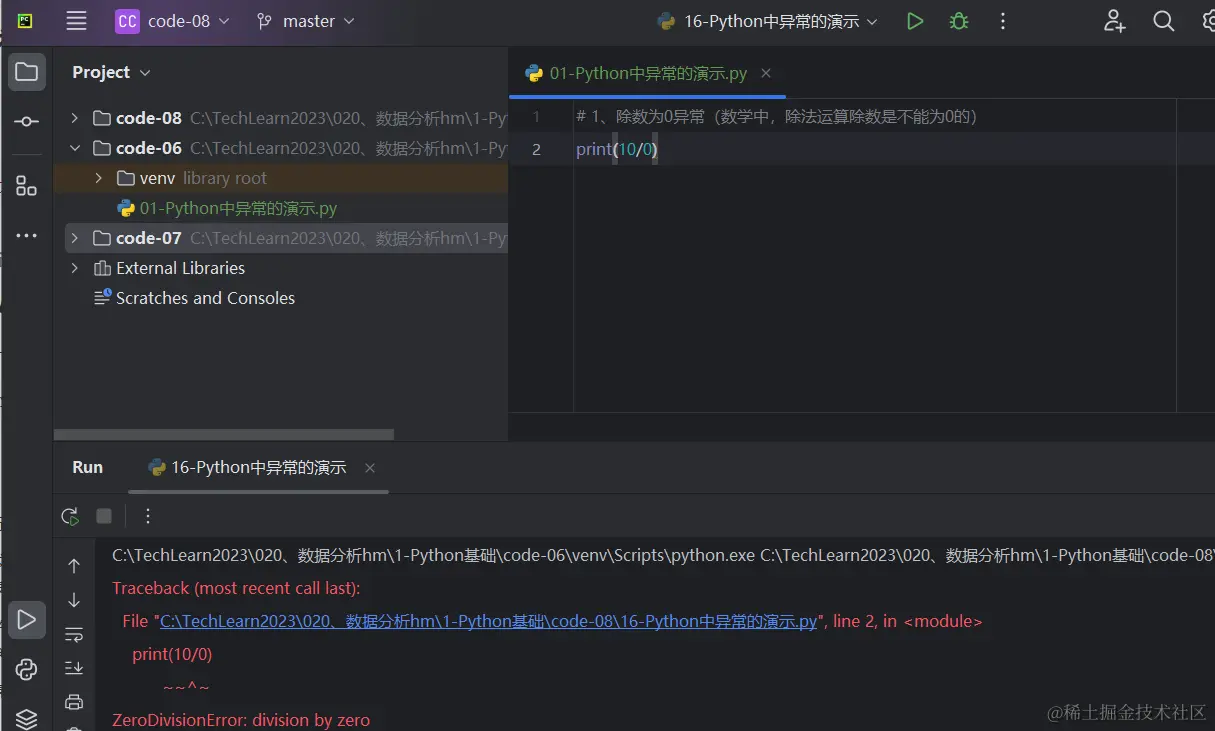Open more tool windows via ellipsis icon
This screenshot has height=731, width=1215.
26,236
